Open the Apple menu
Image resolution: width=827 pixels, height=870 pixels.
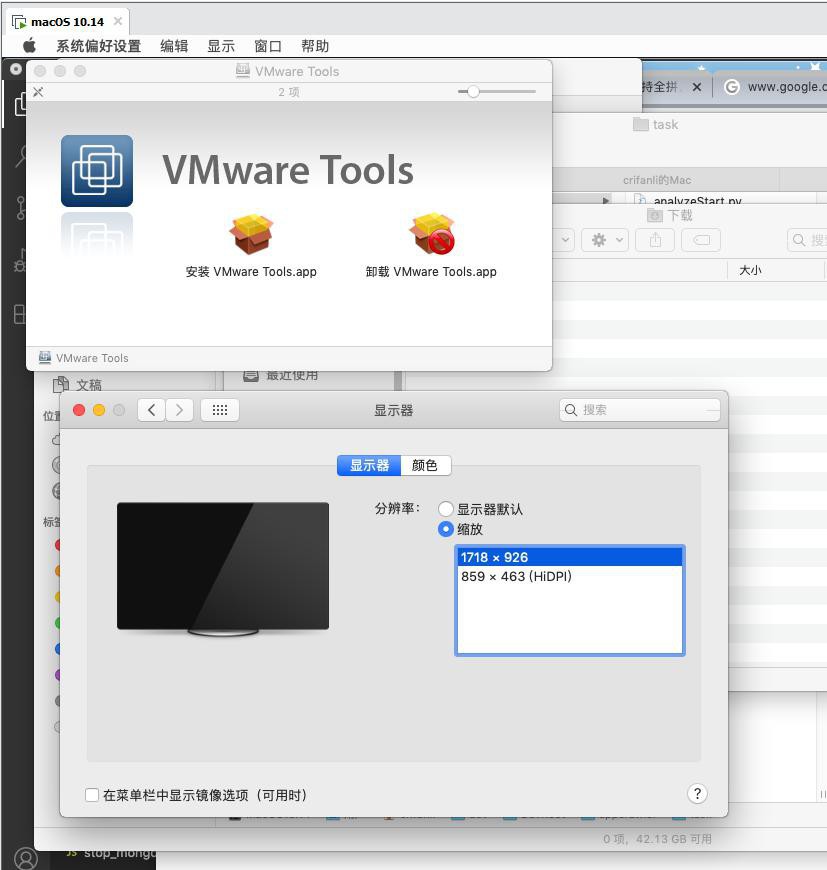click(29, 45)
